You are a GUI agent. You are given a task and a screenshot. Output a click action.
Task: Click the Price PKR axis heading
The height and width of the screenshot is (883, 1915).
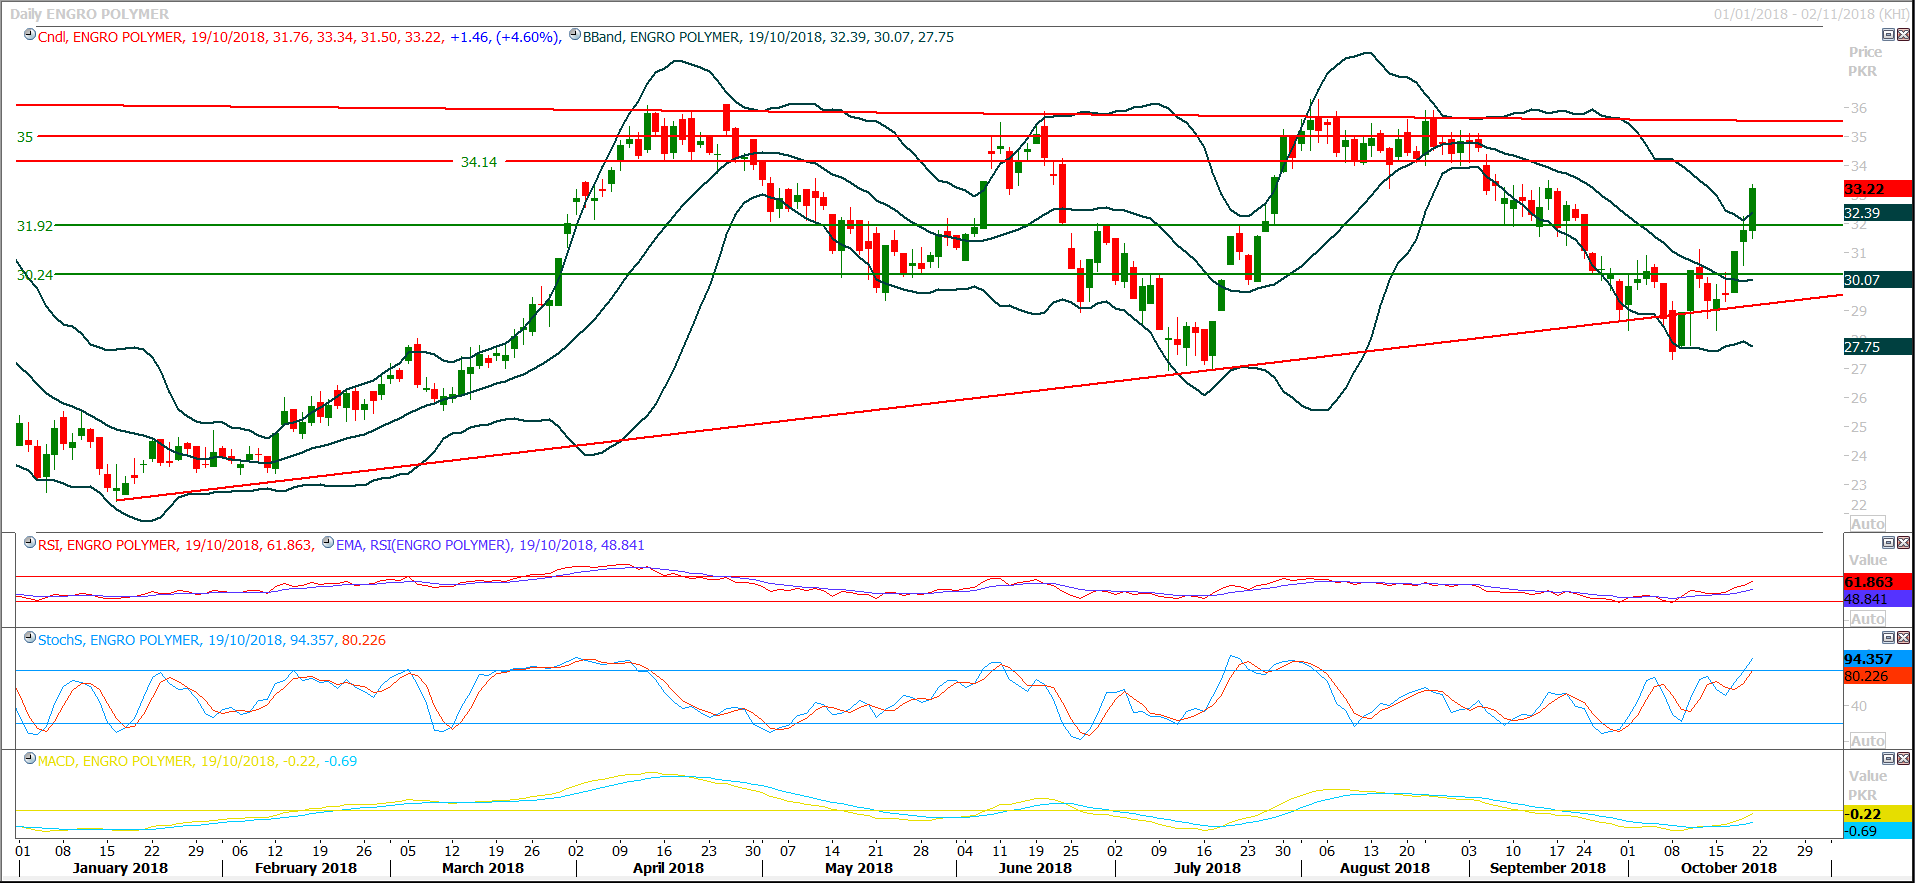tap(1864, 62)
